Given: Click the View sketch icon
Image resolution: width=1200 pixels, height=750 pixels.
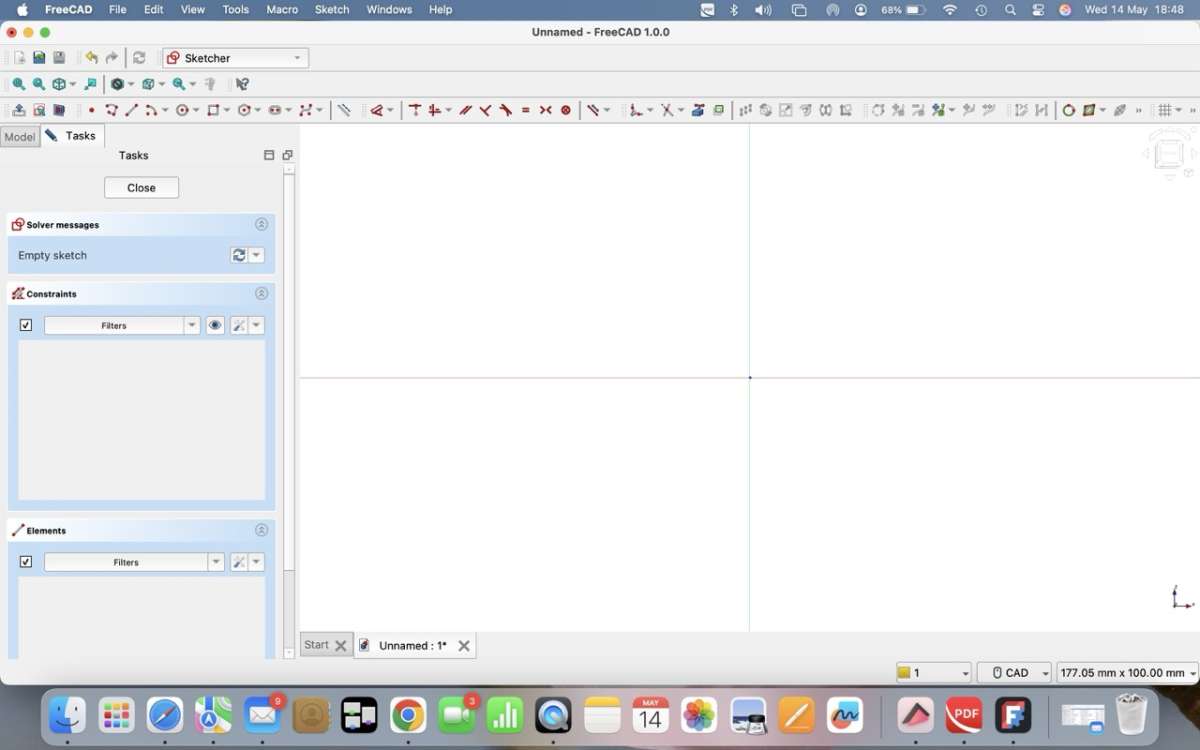Looking at the screenshot, I should pyautogui.click(x=39, y=110).
